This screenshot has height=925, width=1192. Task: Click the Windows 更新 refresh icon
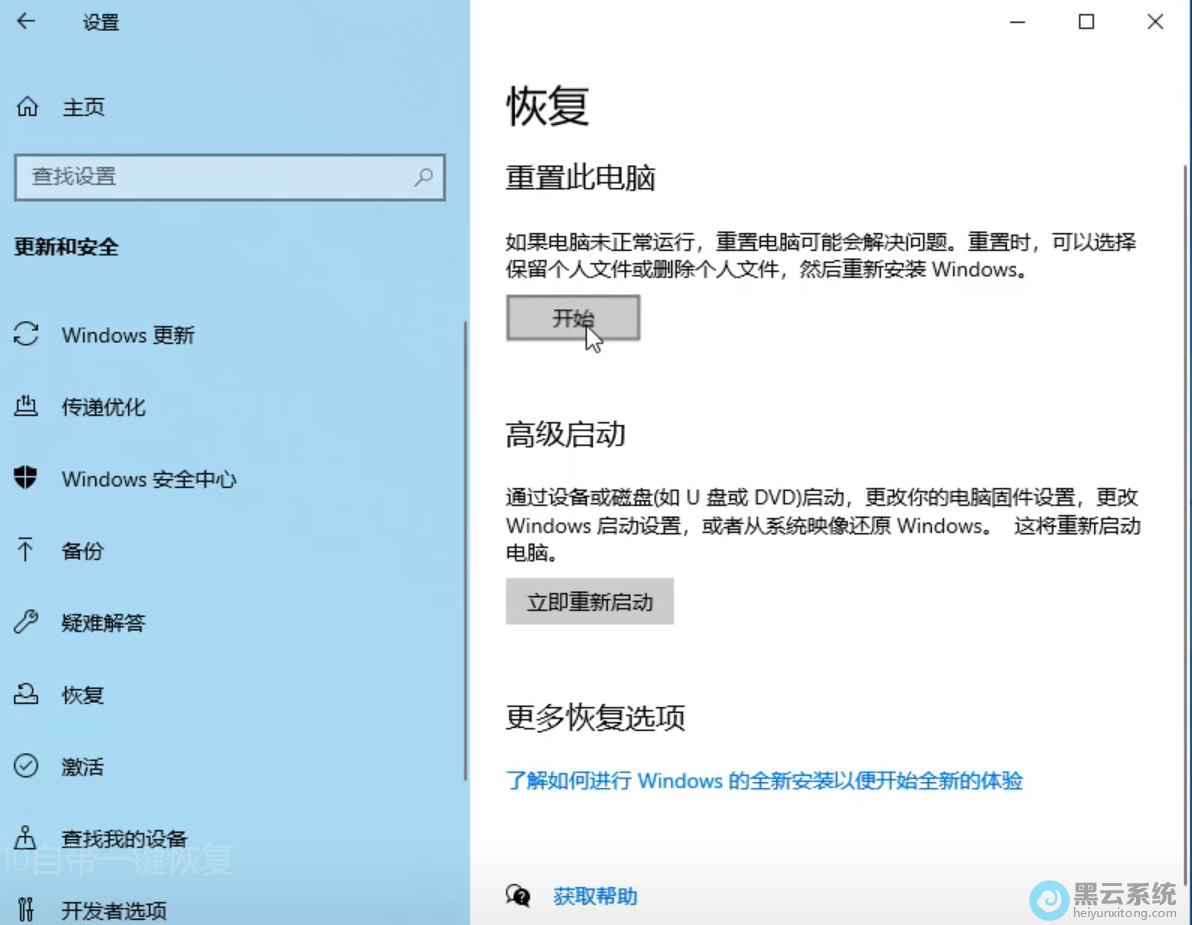(26, 335)
